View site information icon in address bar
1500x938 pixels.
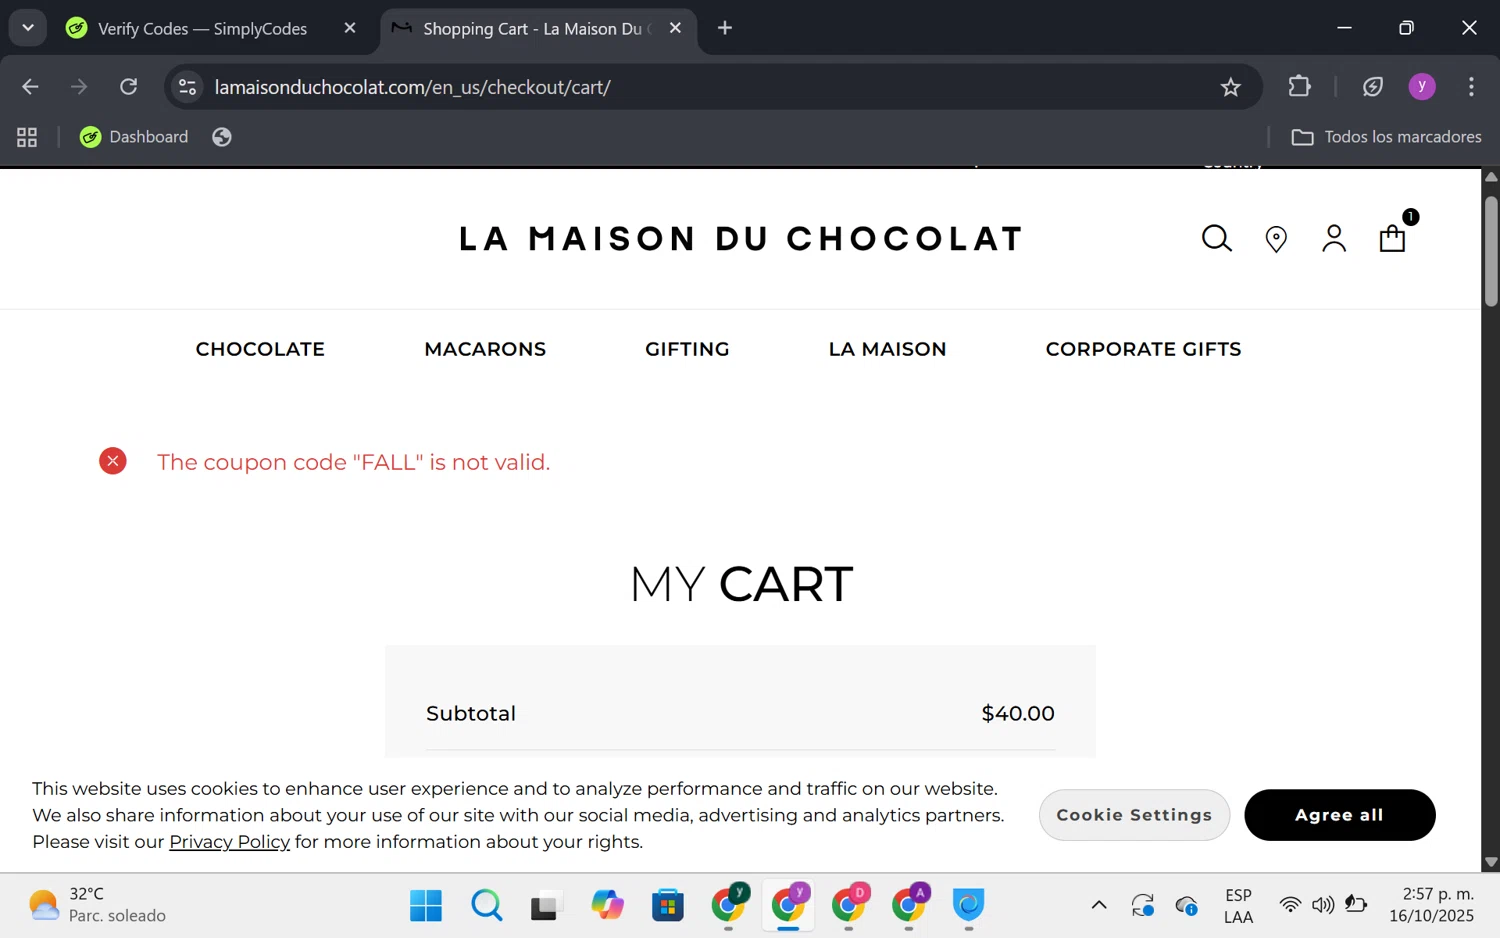click(187, 87)
